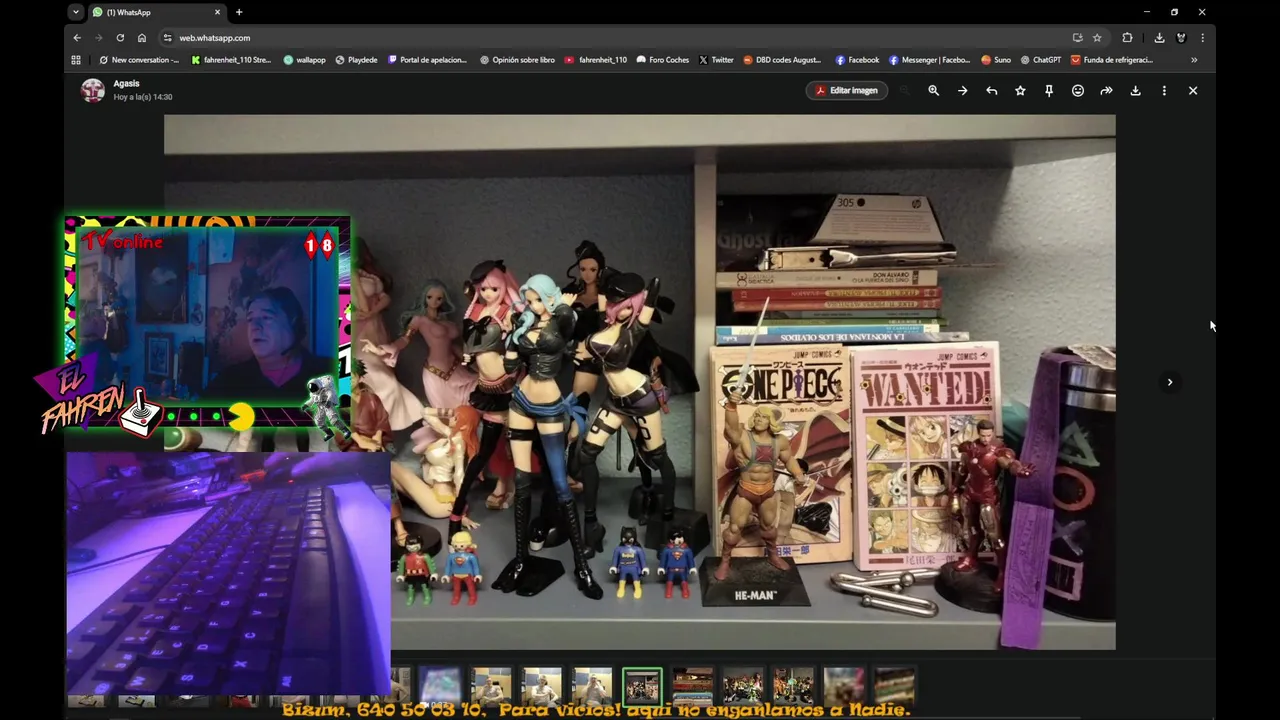Open the Chrome extensions puzzle menu
1280x720 pixels.
click(x=1127, y=38)
